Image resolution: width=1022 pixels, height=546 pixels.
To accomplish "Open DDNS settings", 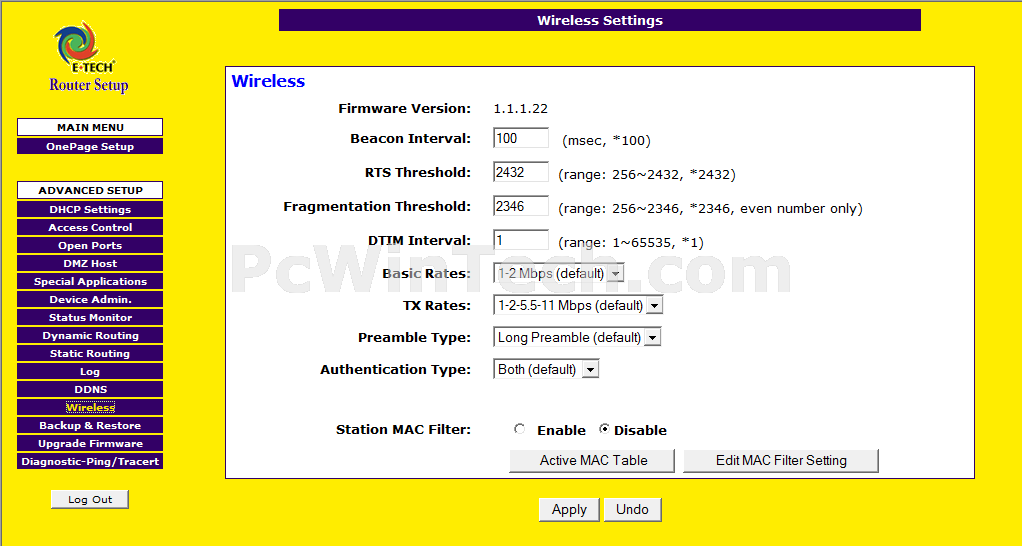I will pos(90,390).
